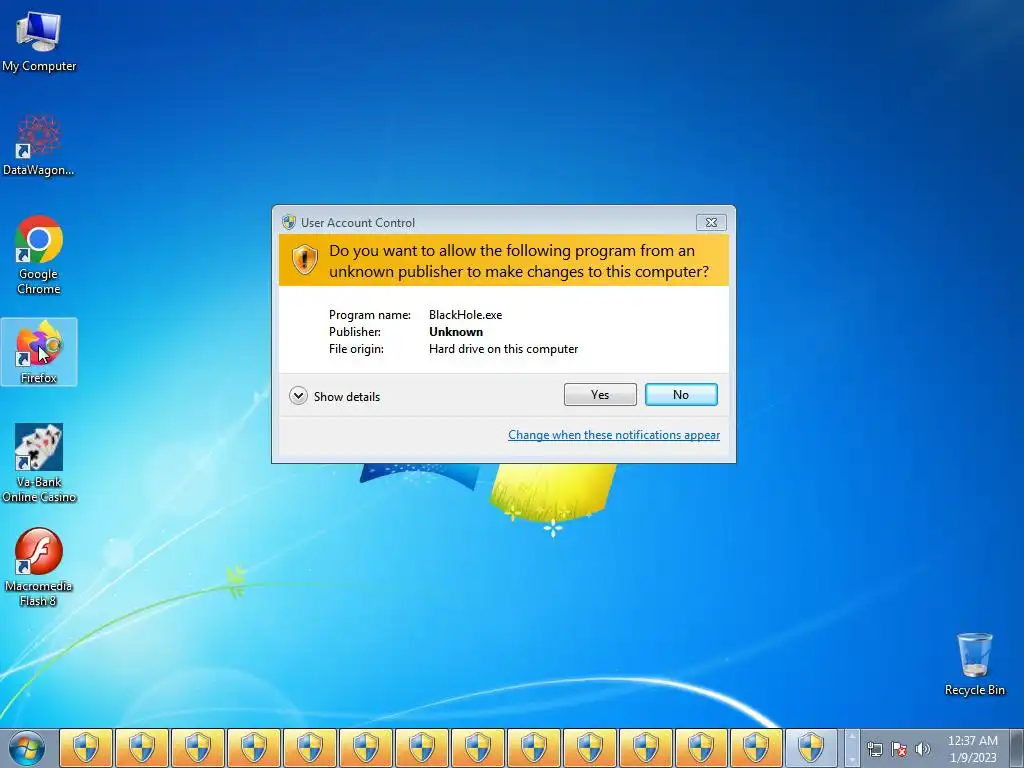Open Change when these notifications appear link
This screenshot has height=768, width=1024.
[614, 435]
